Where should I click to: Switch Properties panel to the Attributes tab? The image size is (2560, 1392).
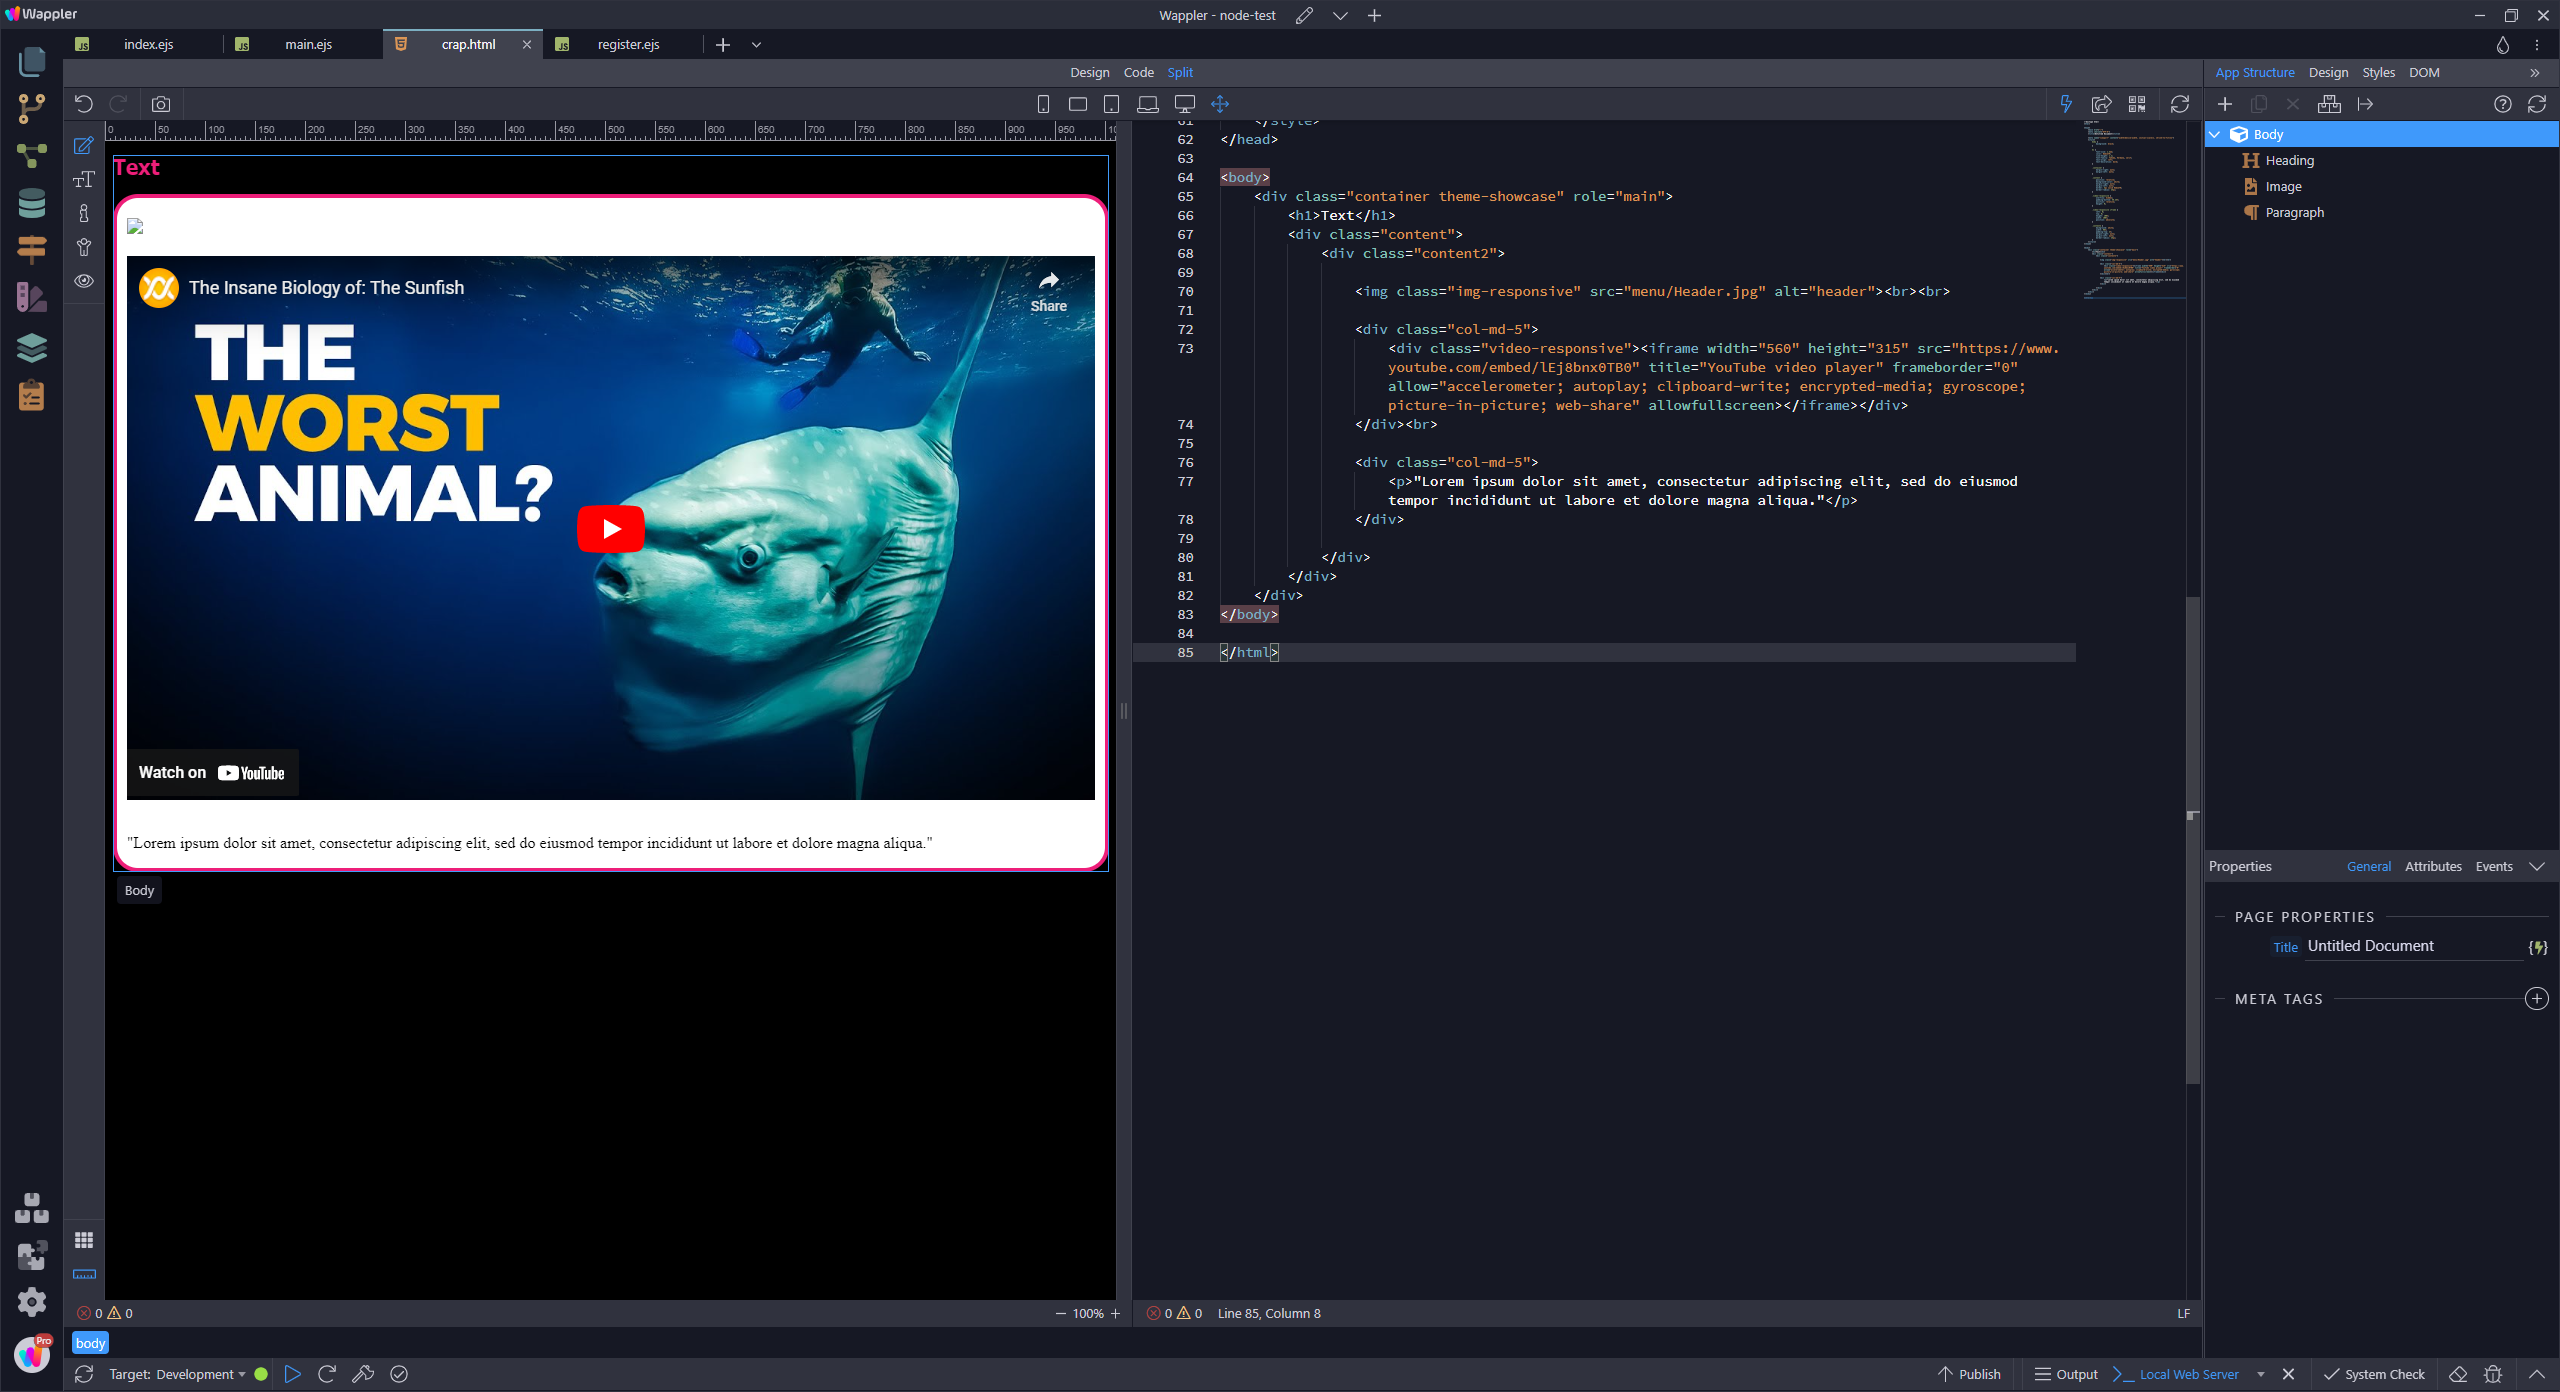pyautogui.click(x=2433, y=866)
